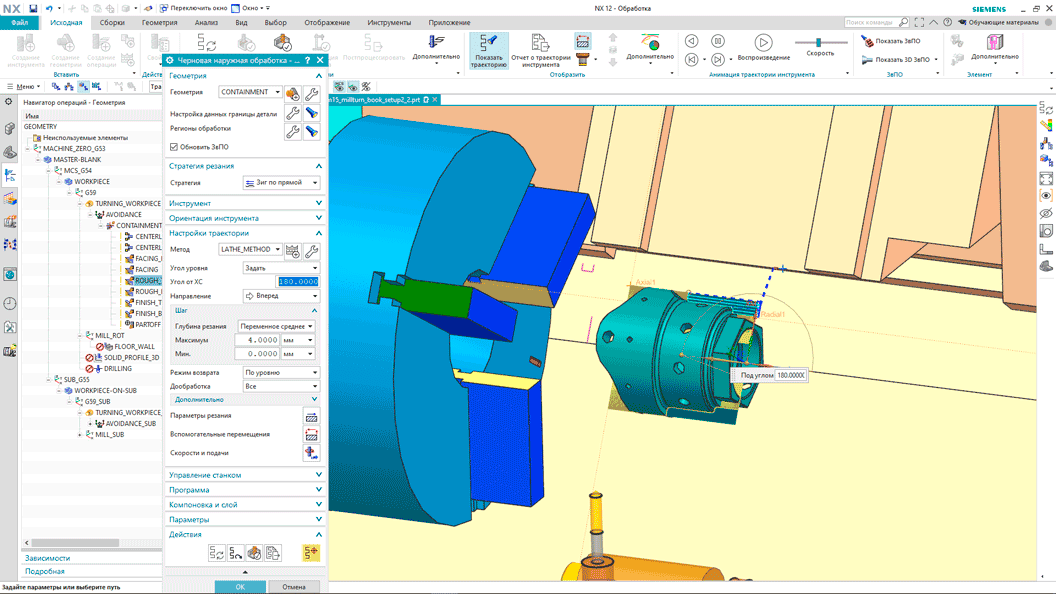
Task: Switch to the Приложение ribbon tab
Action: coord(449,22)
